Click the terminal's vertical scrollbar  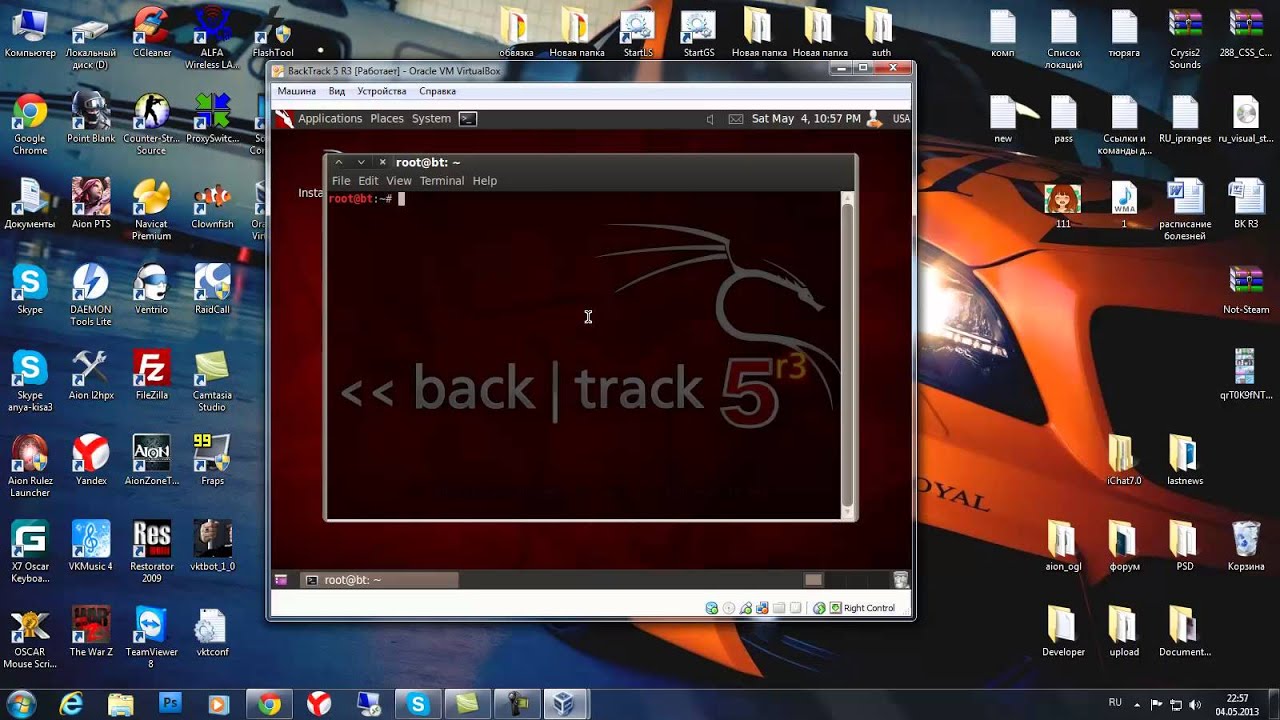pyautogui.click(x=848, y=354)
